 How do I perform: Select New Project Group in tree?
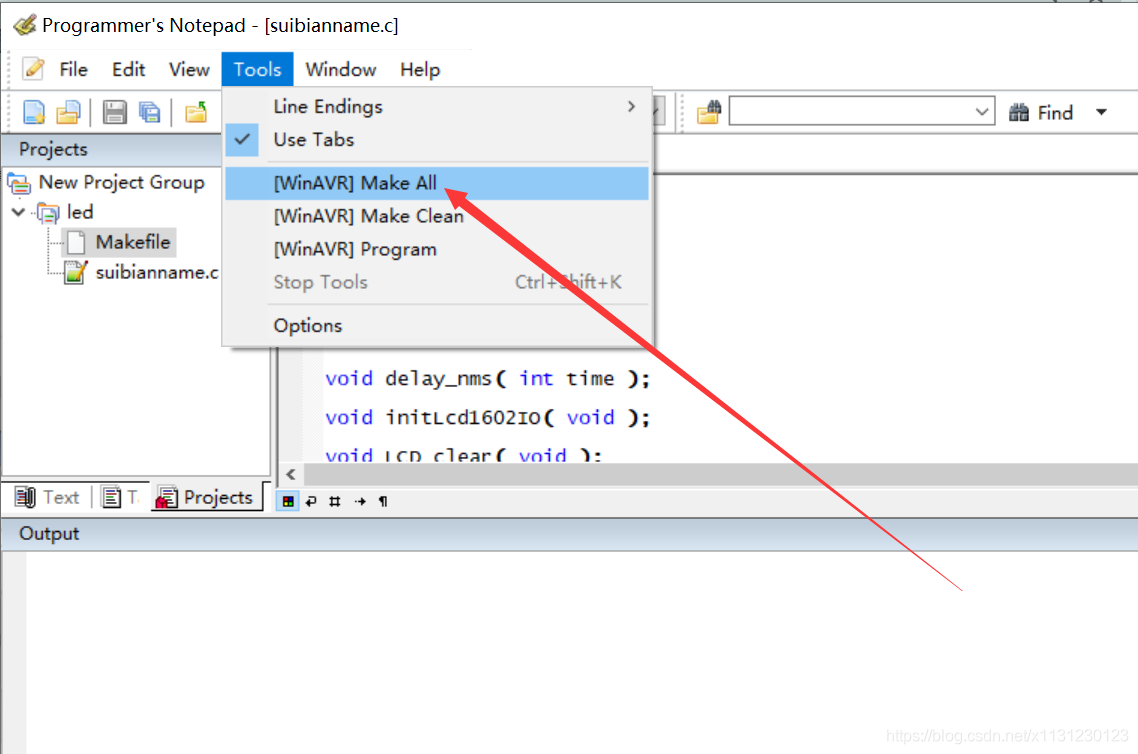(x=121, y=182)
